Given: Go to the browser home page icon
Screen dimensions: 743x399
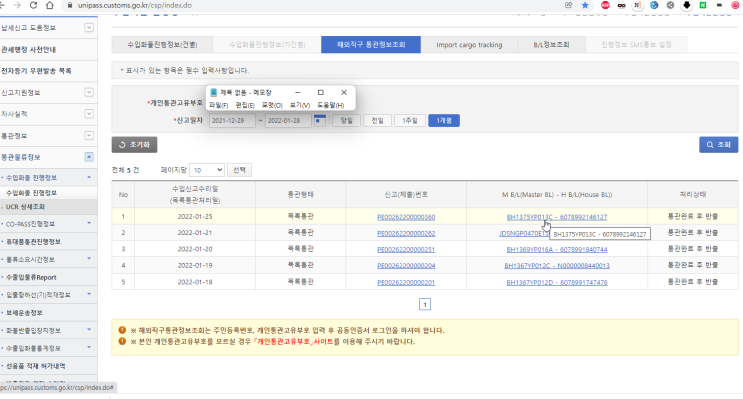Looking at the screenshot, I should (50, 5).
